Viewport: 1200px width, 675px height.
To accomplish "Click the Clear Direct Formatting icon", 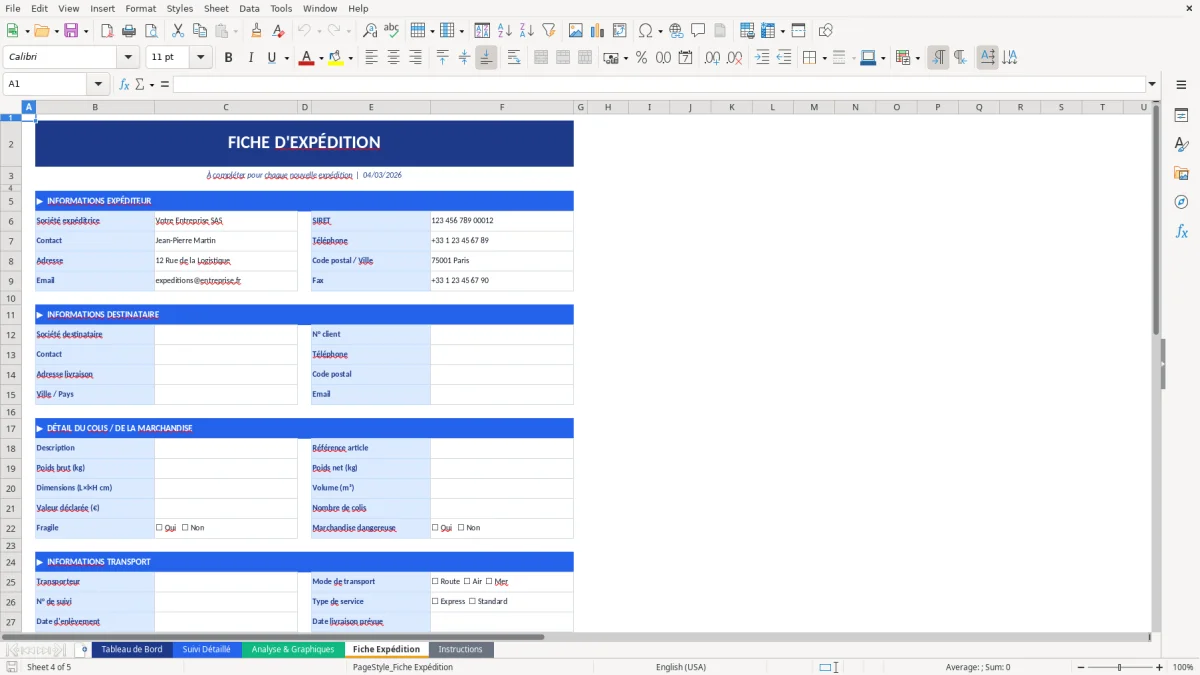I will click(277, 31).
